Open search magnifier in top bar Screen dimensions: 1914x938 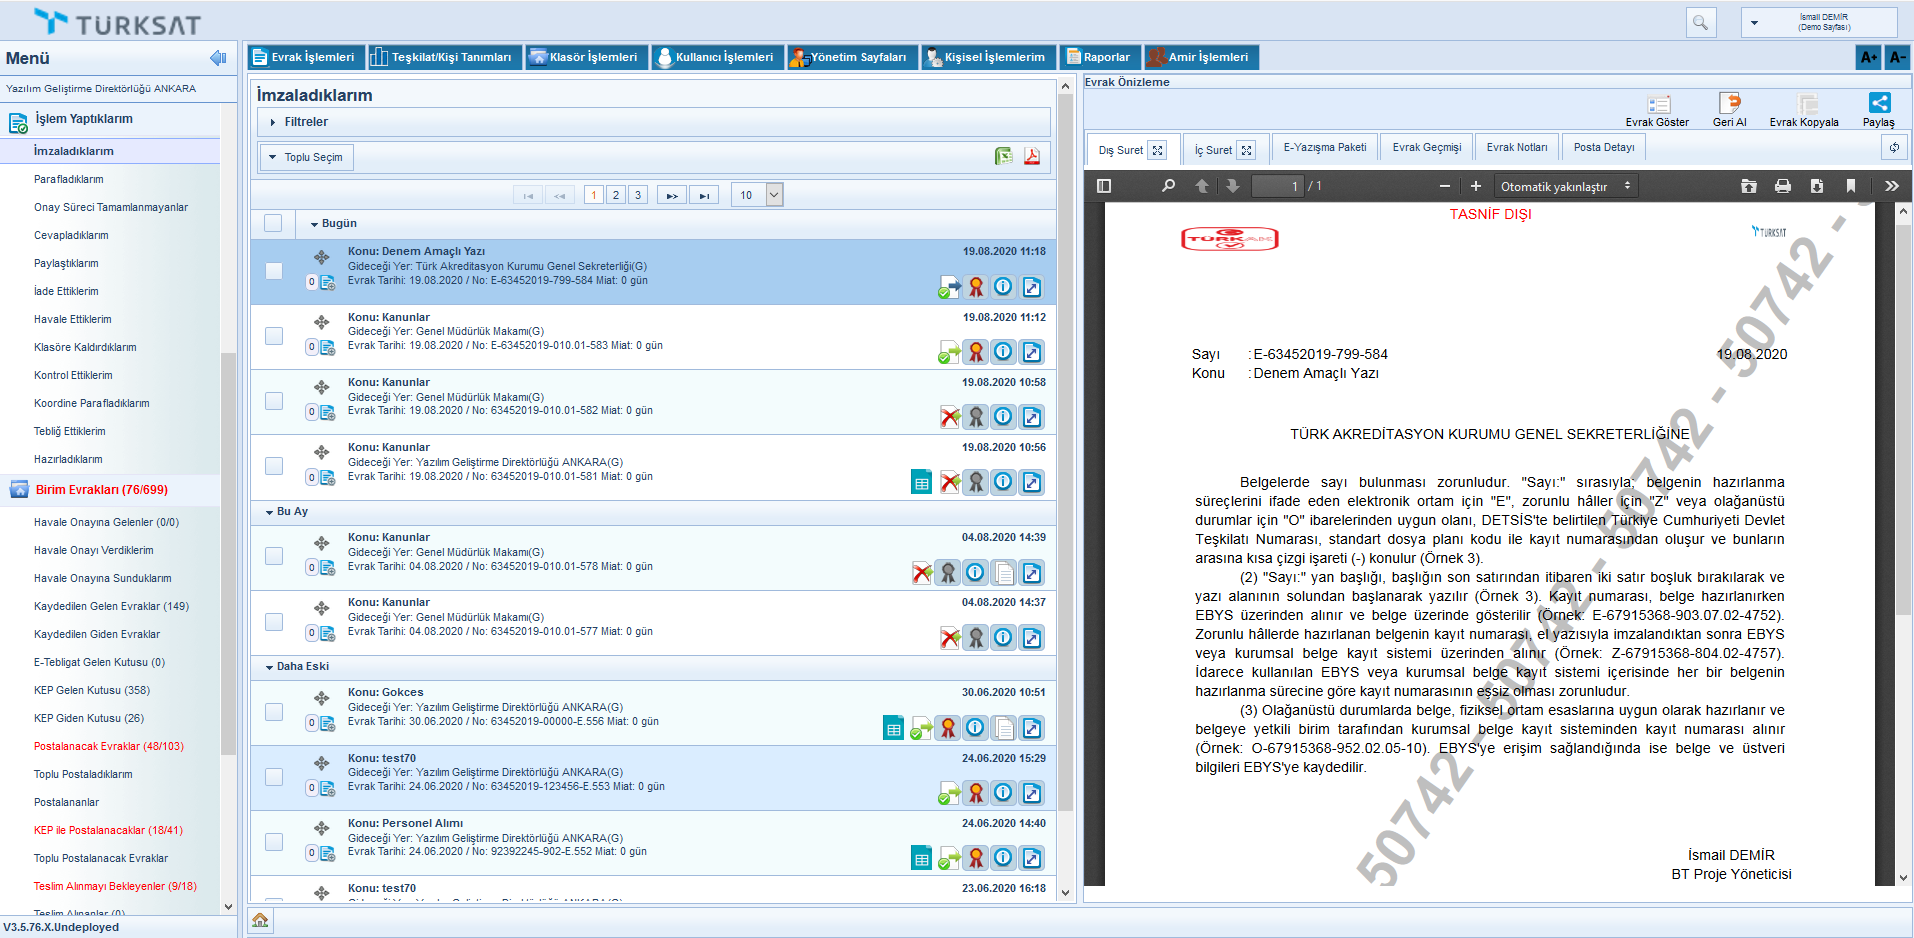click(1700, 22)
